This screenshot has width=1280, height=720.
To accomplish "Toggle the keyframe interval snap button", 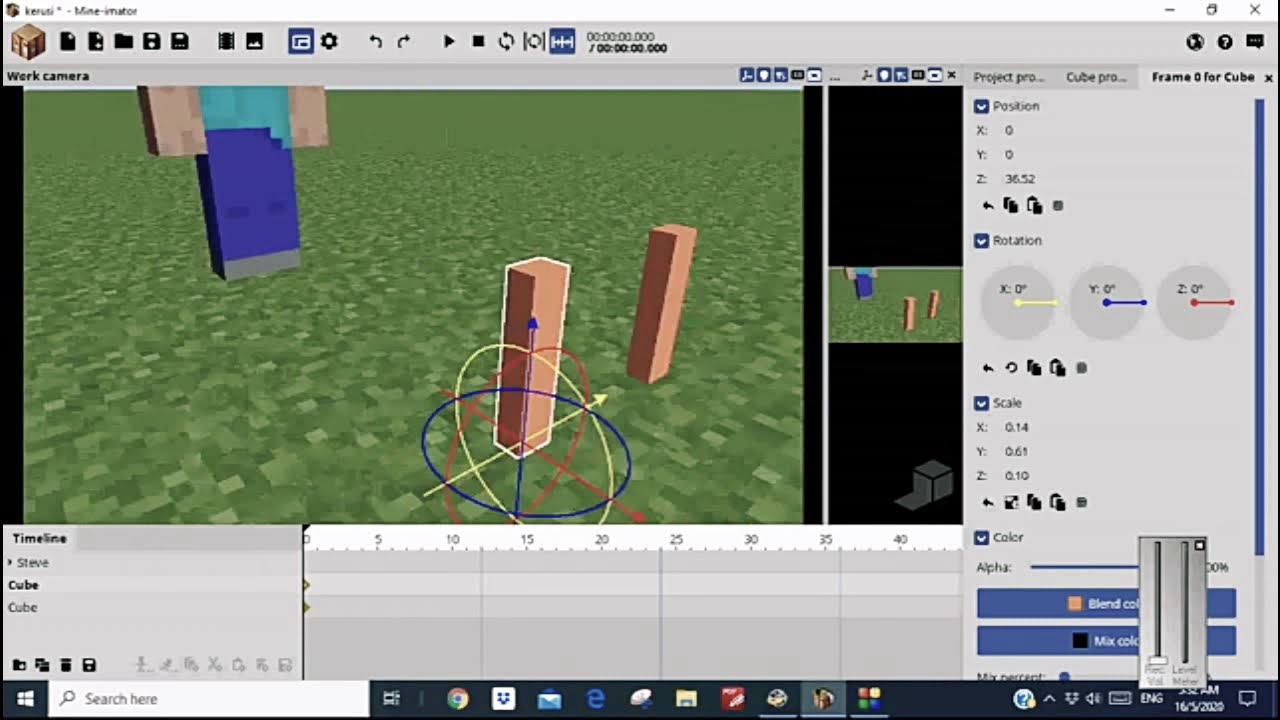I will [562, 42].
